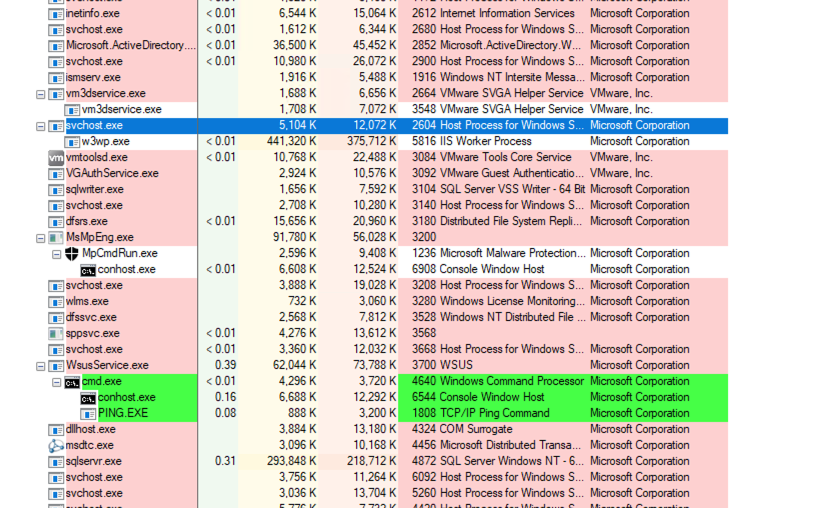Click '3084 VMware Tools Core Service' description
Viewport: 822px width, 508px height.
(491, 157)
